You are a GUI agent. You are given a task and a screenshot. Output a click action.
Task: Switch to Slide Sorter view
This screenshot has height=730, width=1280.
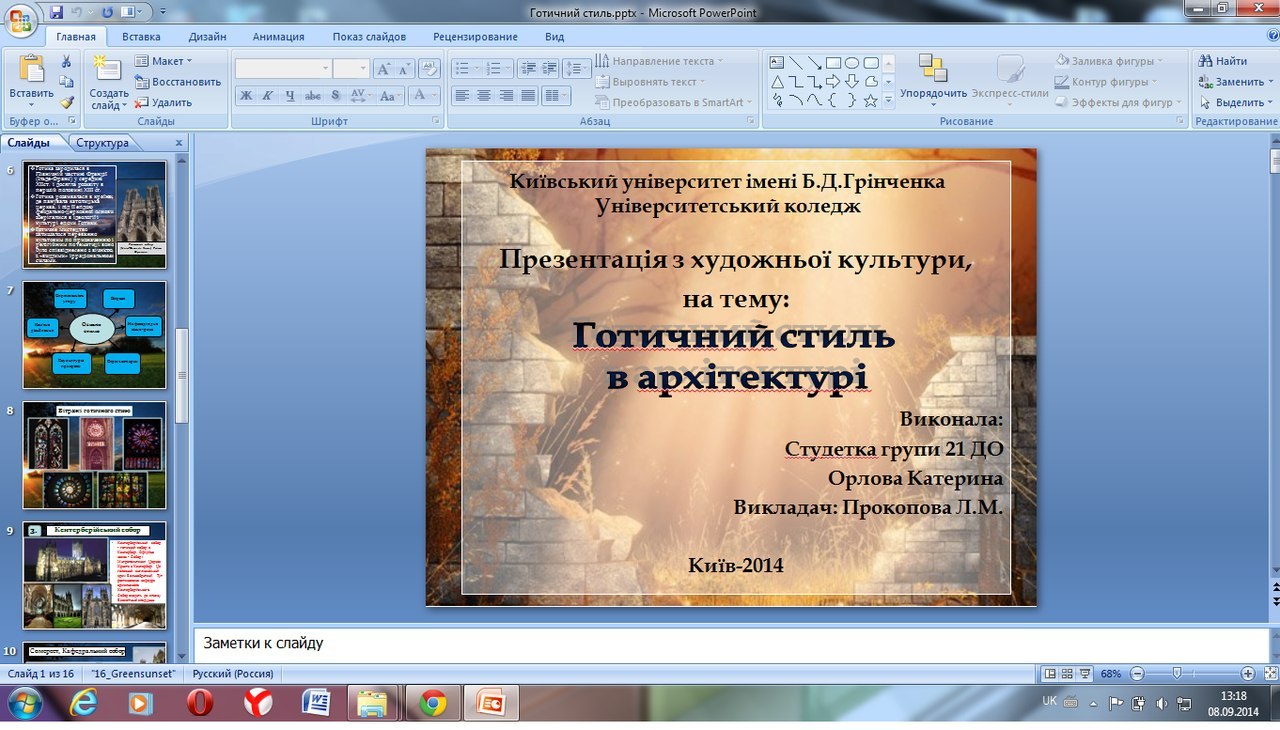[1067, 674]
